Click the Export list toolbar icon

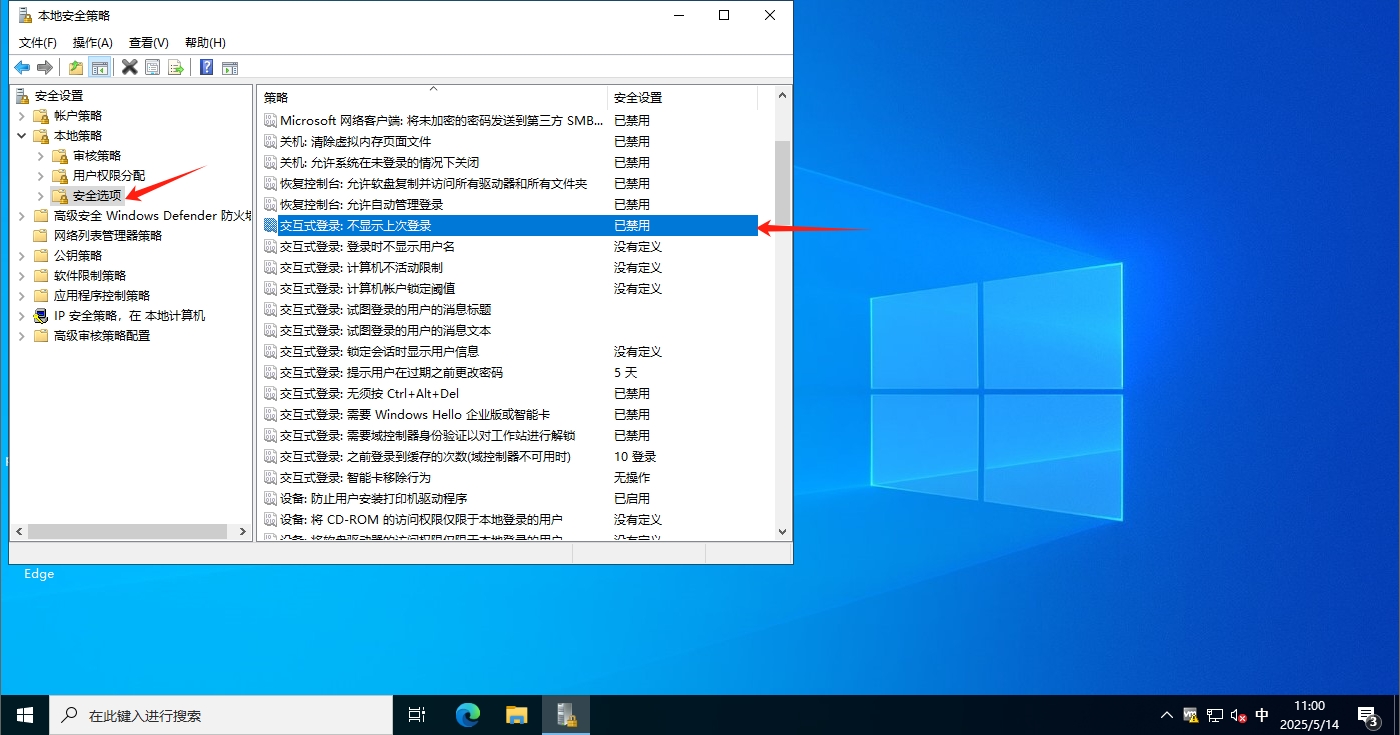click(176, 67)
